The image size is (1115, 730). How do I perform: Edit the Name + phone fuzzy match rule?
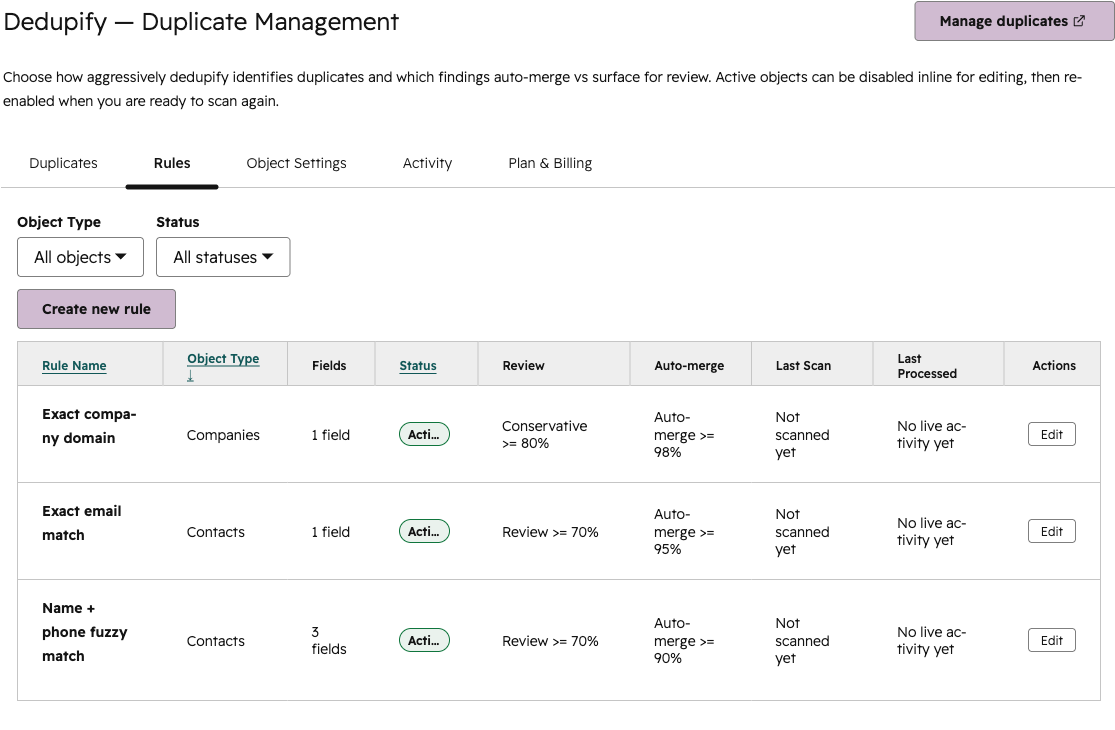click(1052, 640)
